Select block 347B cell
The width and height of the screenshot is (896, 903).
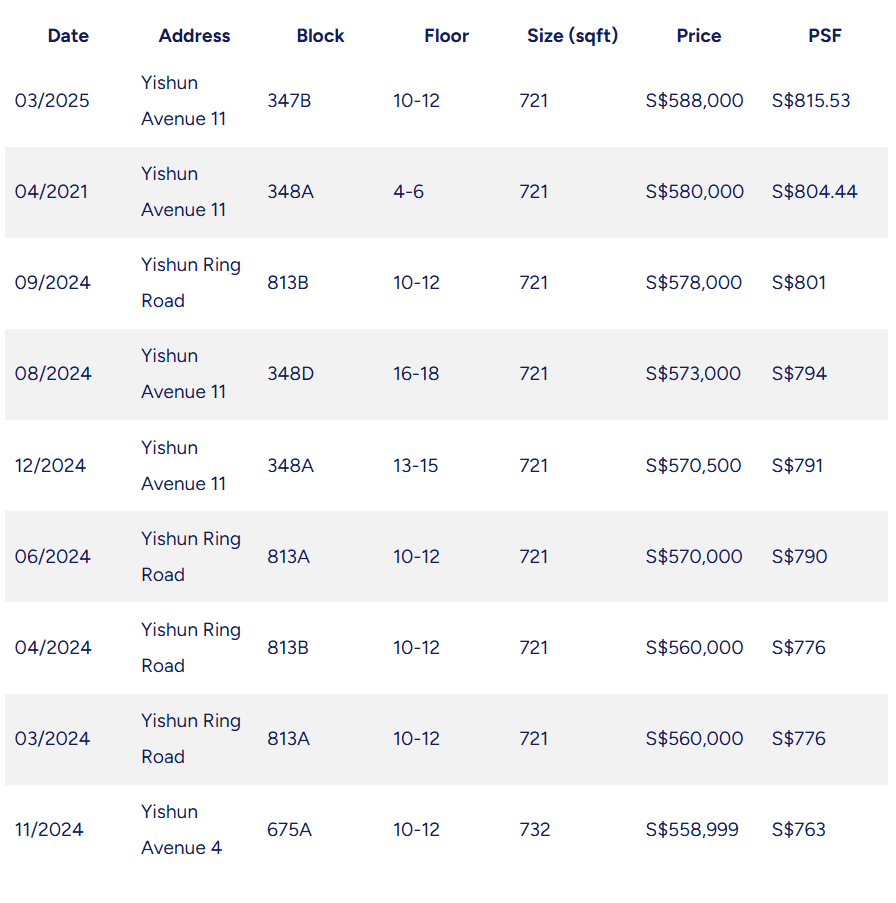point(289,101)
